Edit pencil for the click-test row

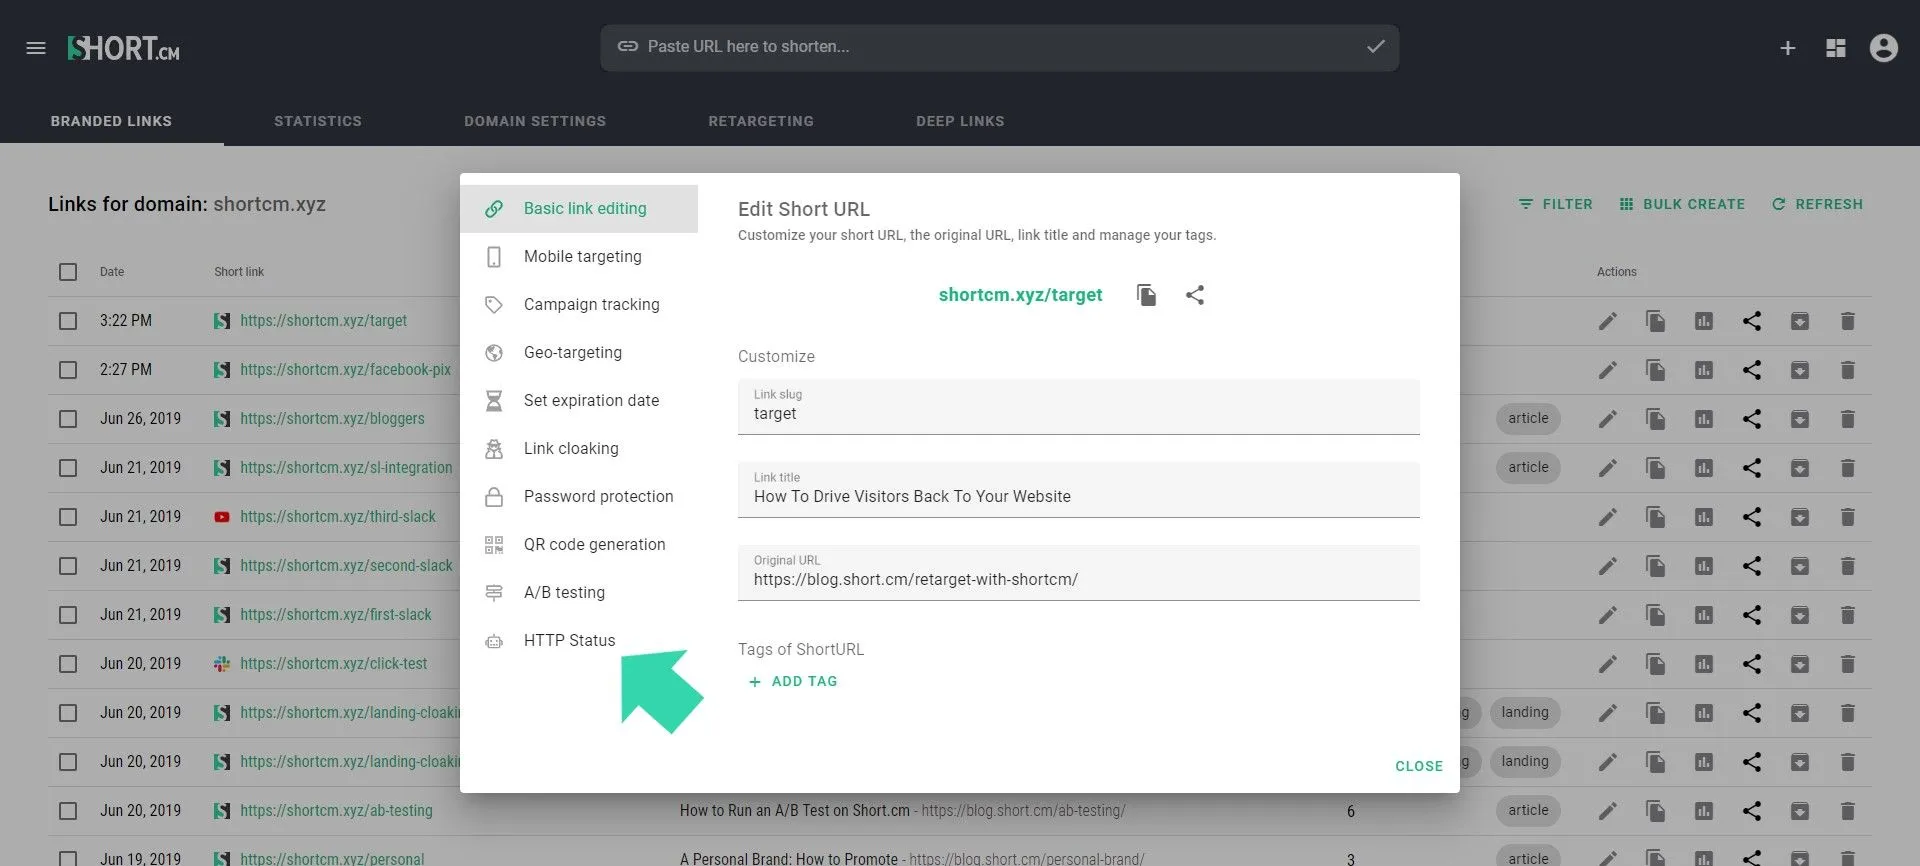click(1608, 664)
